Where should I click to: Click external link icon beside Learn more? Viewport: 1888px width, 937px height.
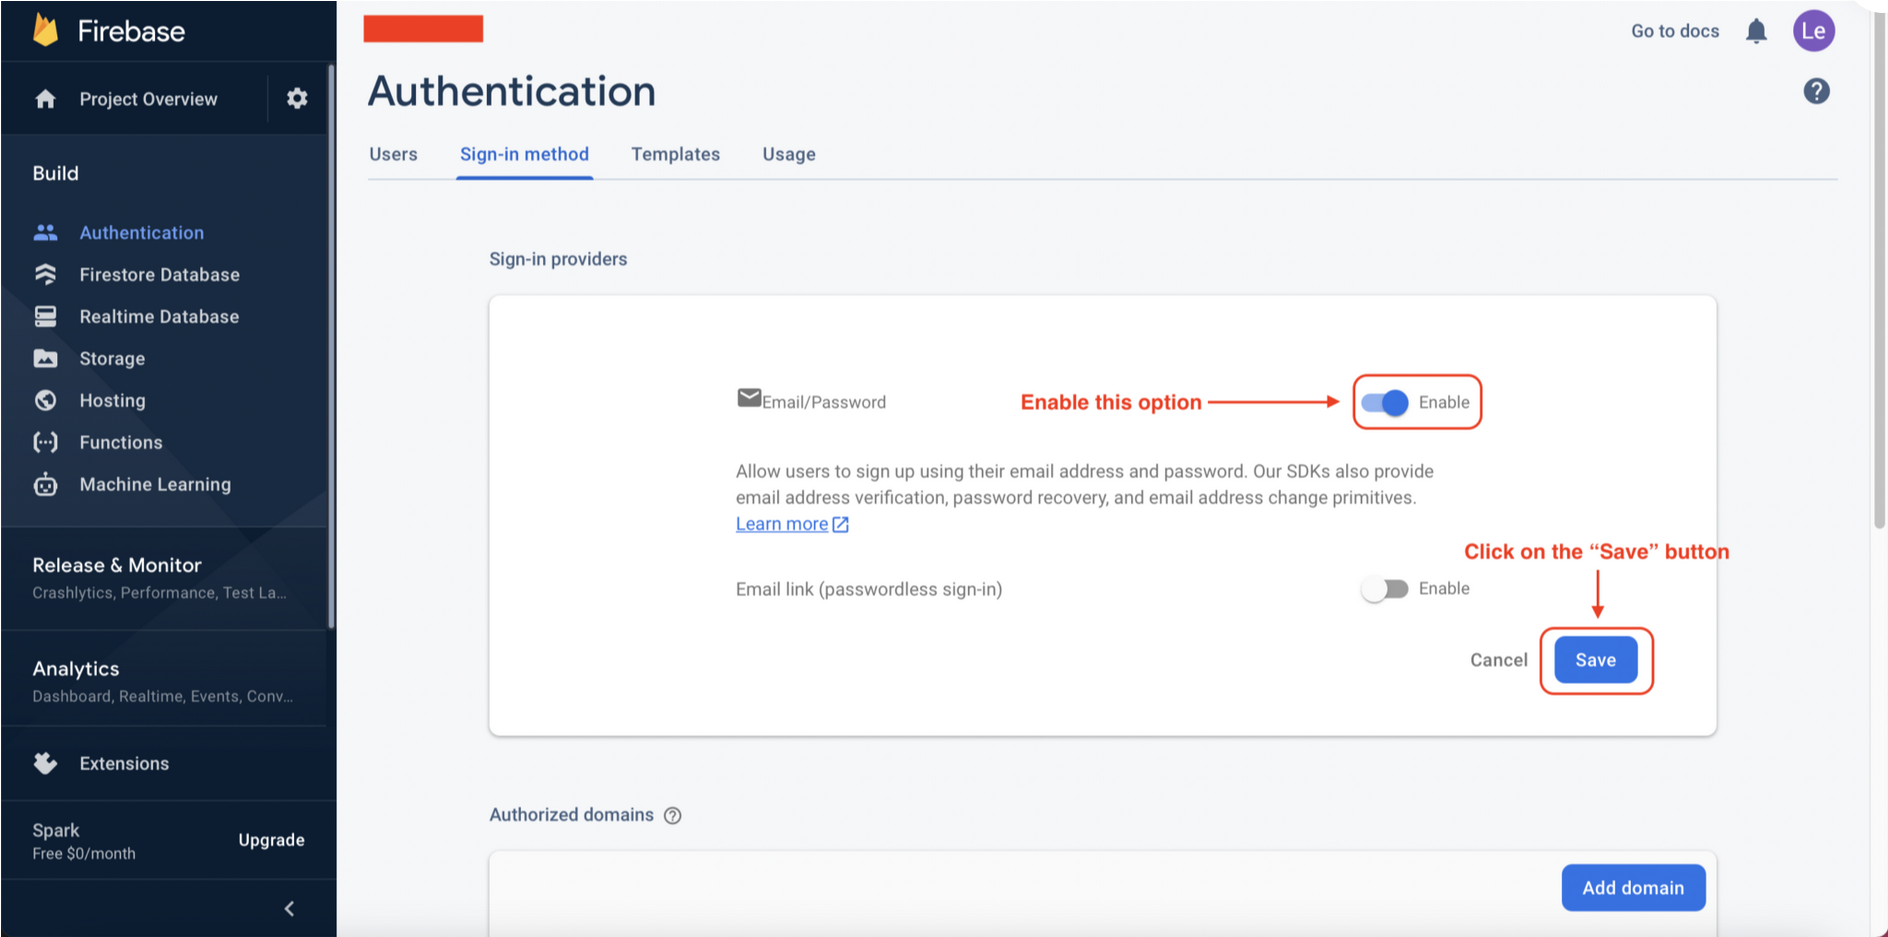(841, 524)
